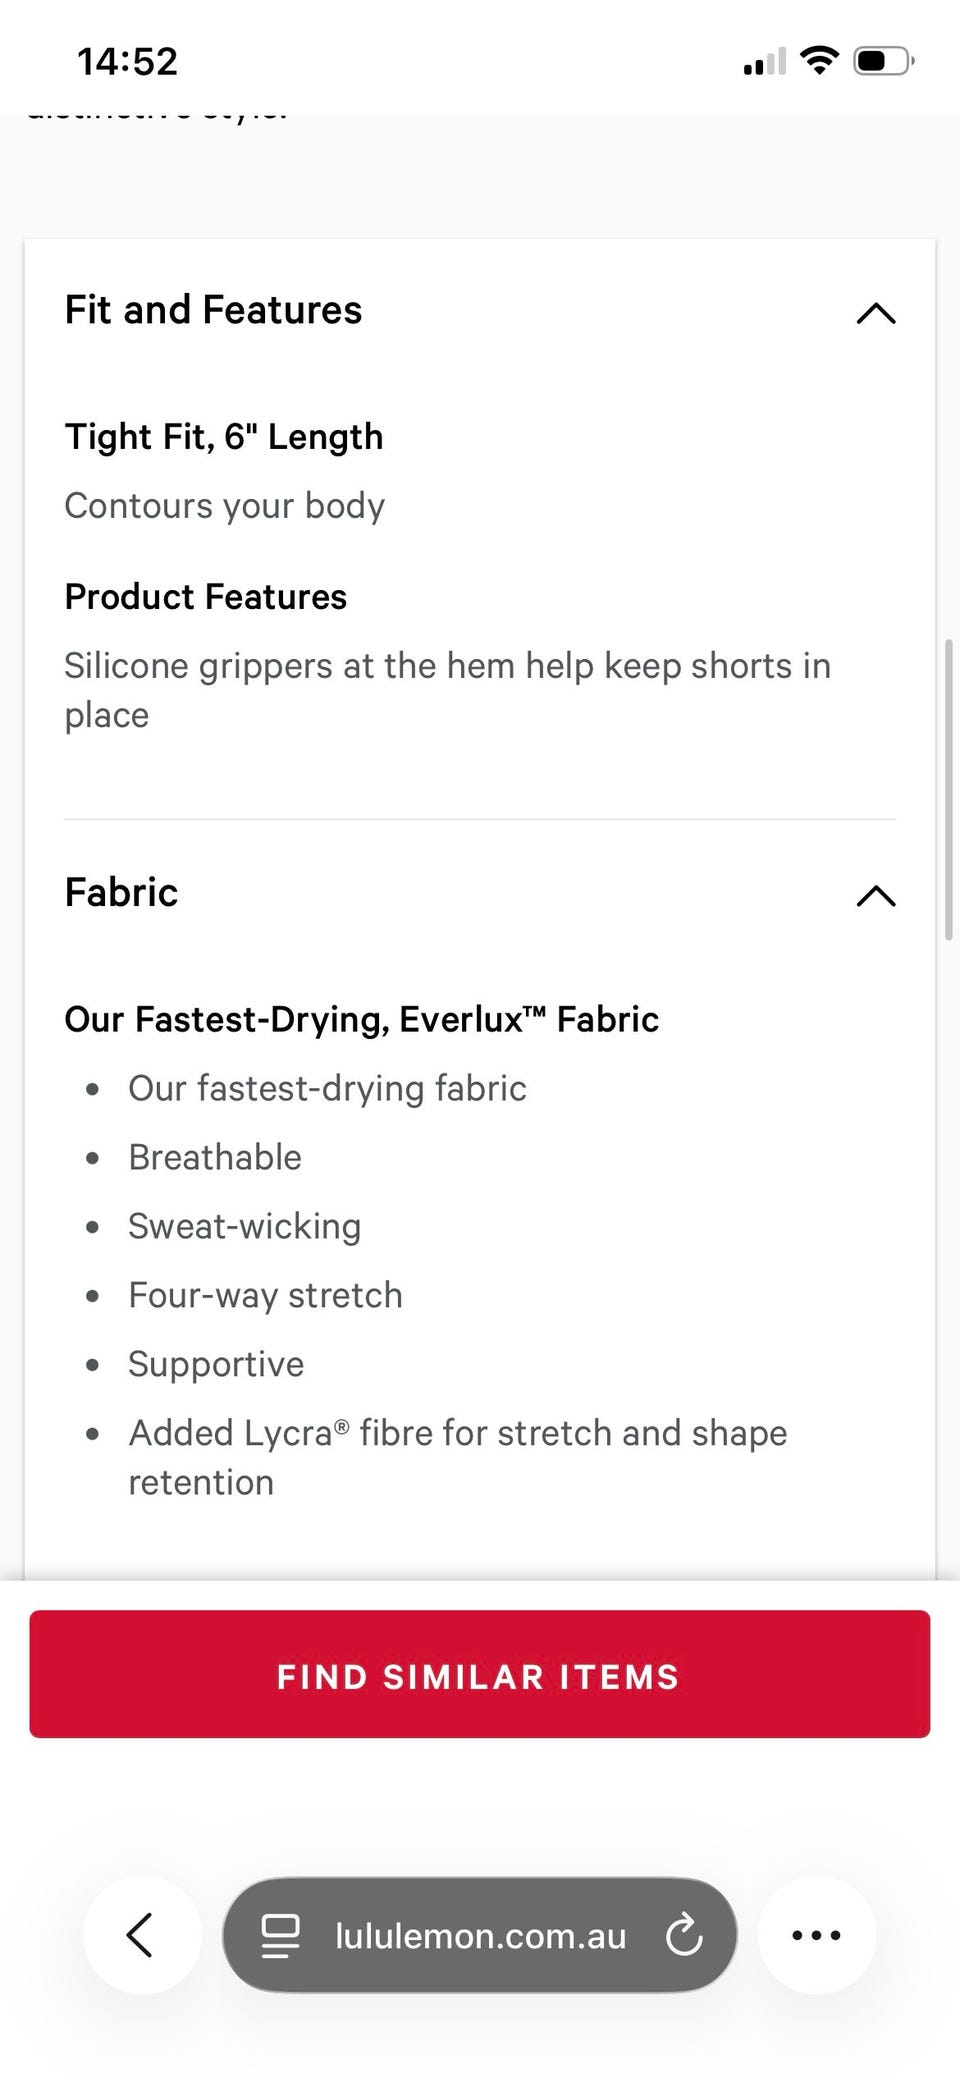Tap the cellular signal bars icon
This screenshot has width=960, height=2078.
pos(765,63)
